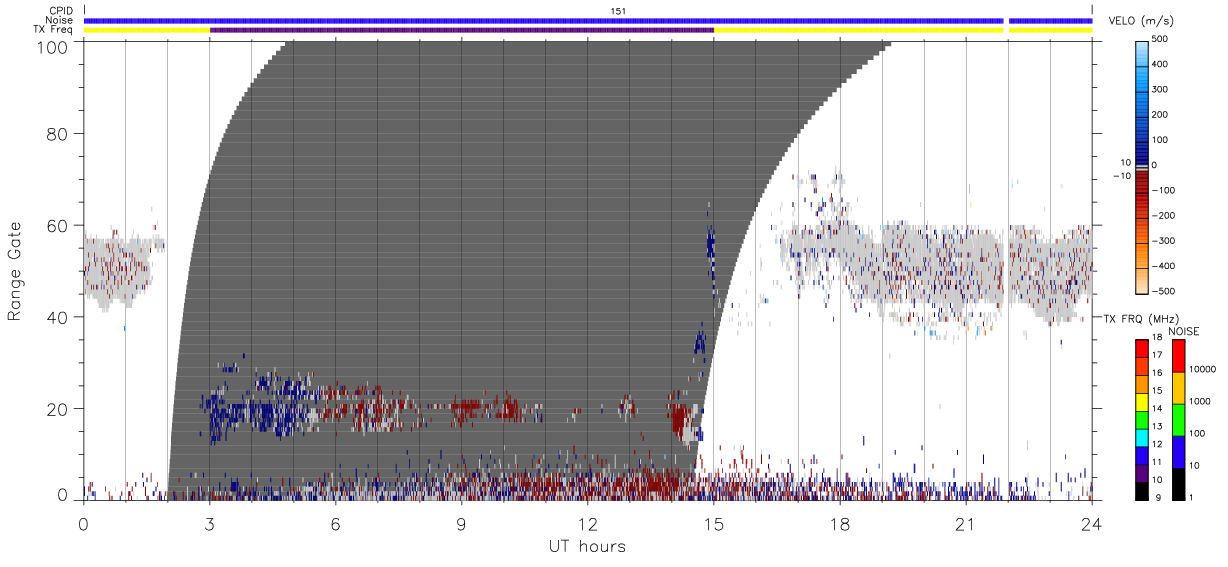The image size is (1228, 567).
Task: Click y-axis tick label 20
Action: pyautogui.click(x=58, y=409)
